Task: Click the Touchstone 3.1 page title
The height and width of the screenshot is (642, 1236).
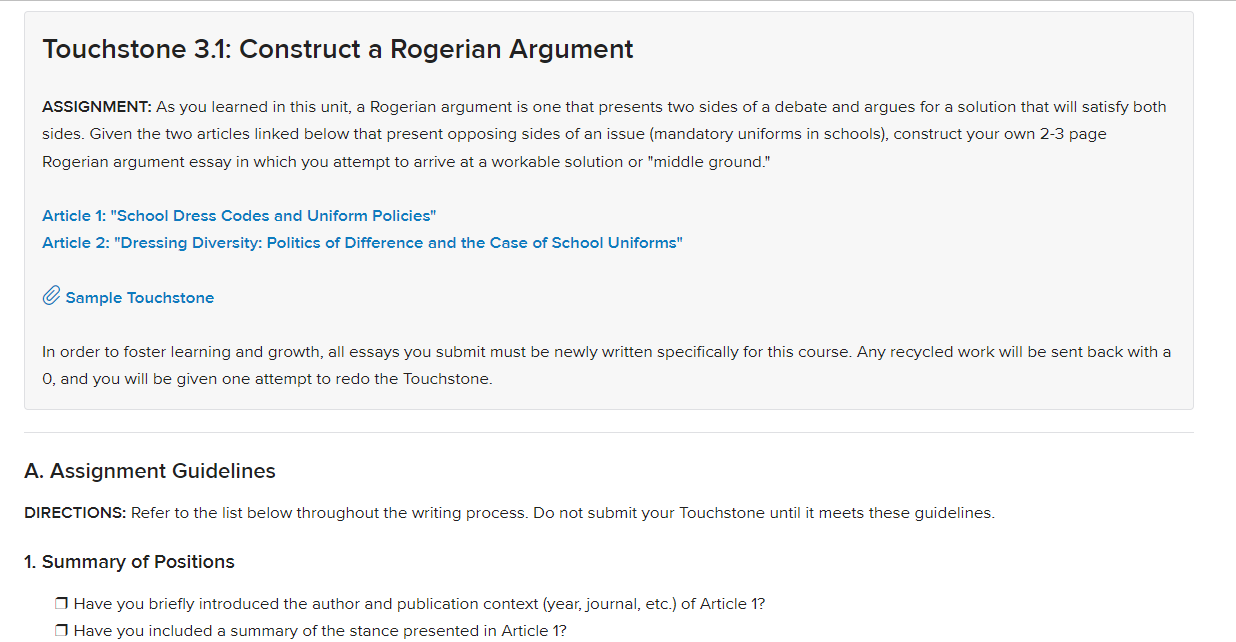Action: coord(338,49)
